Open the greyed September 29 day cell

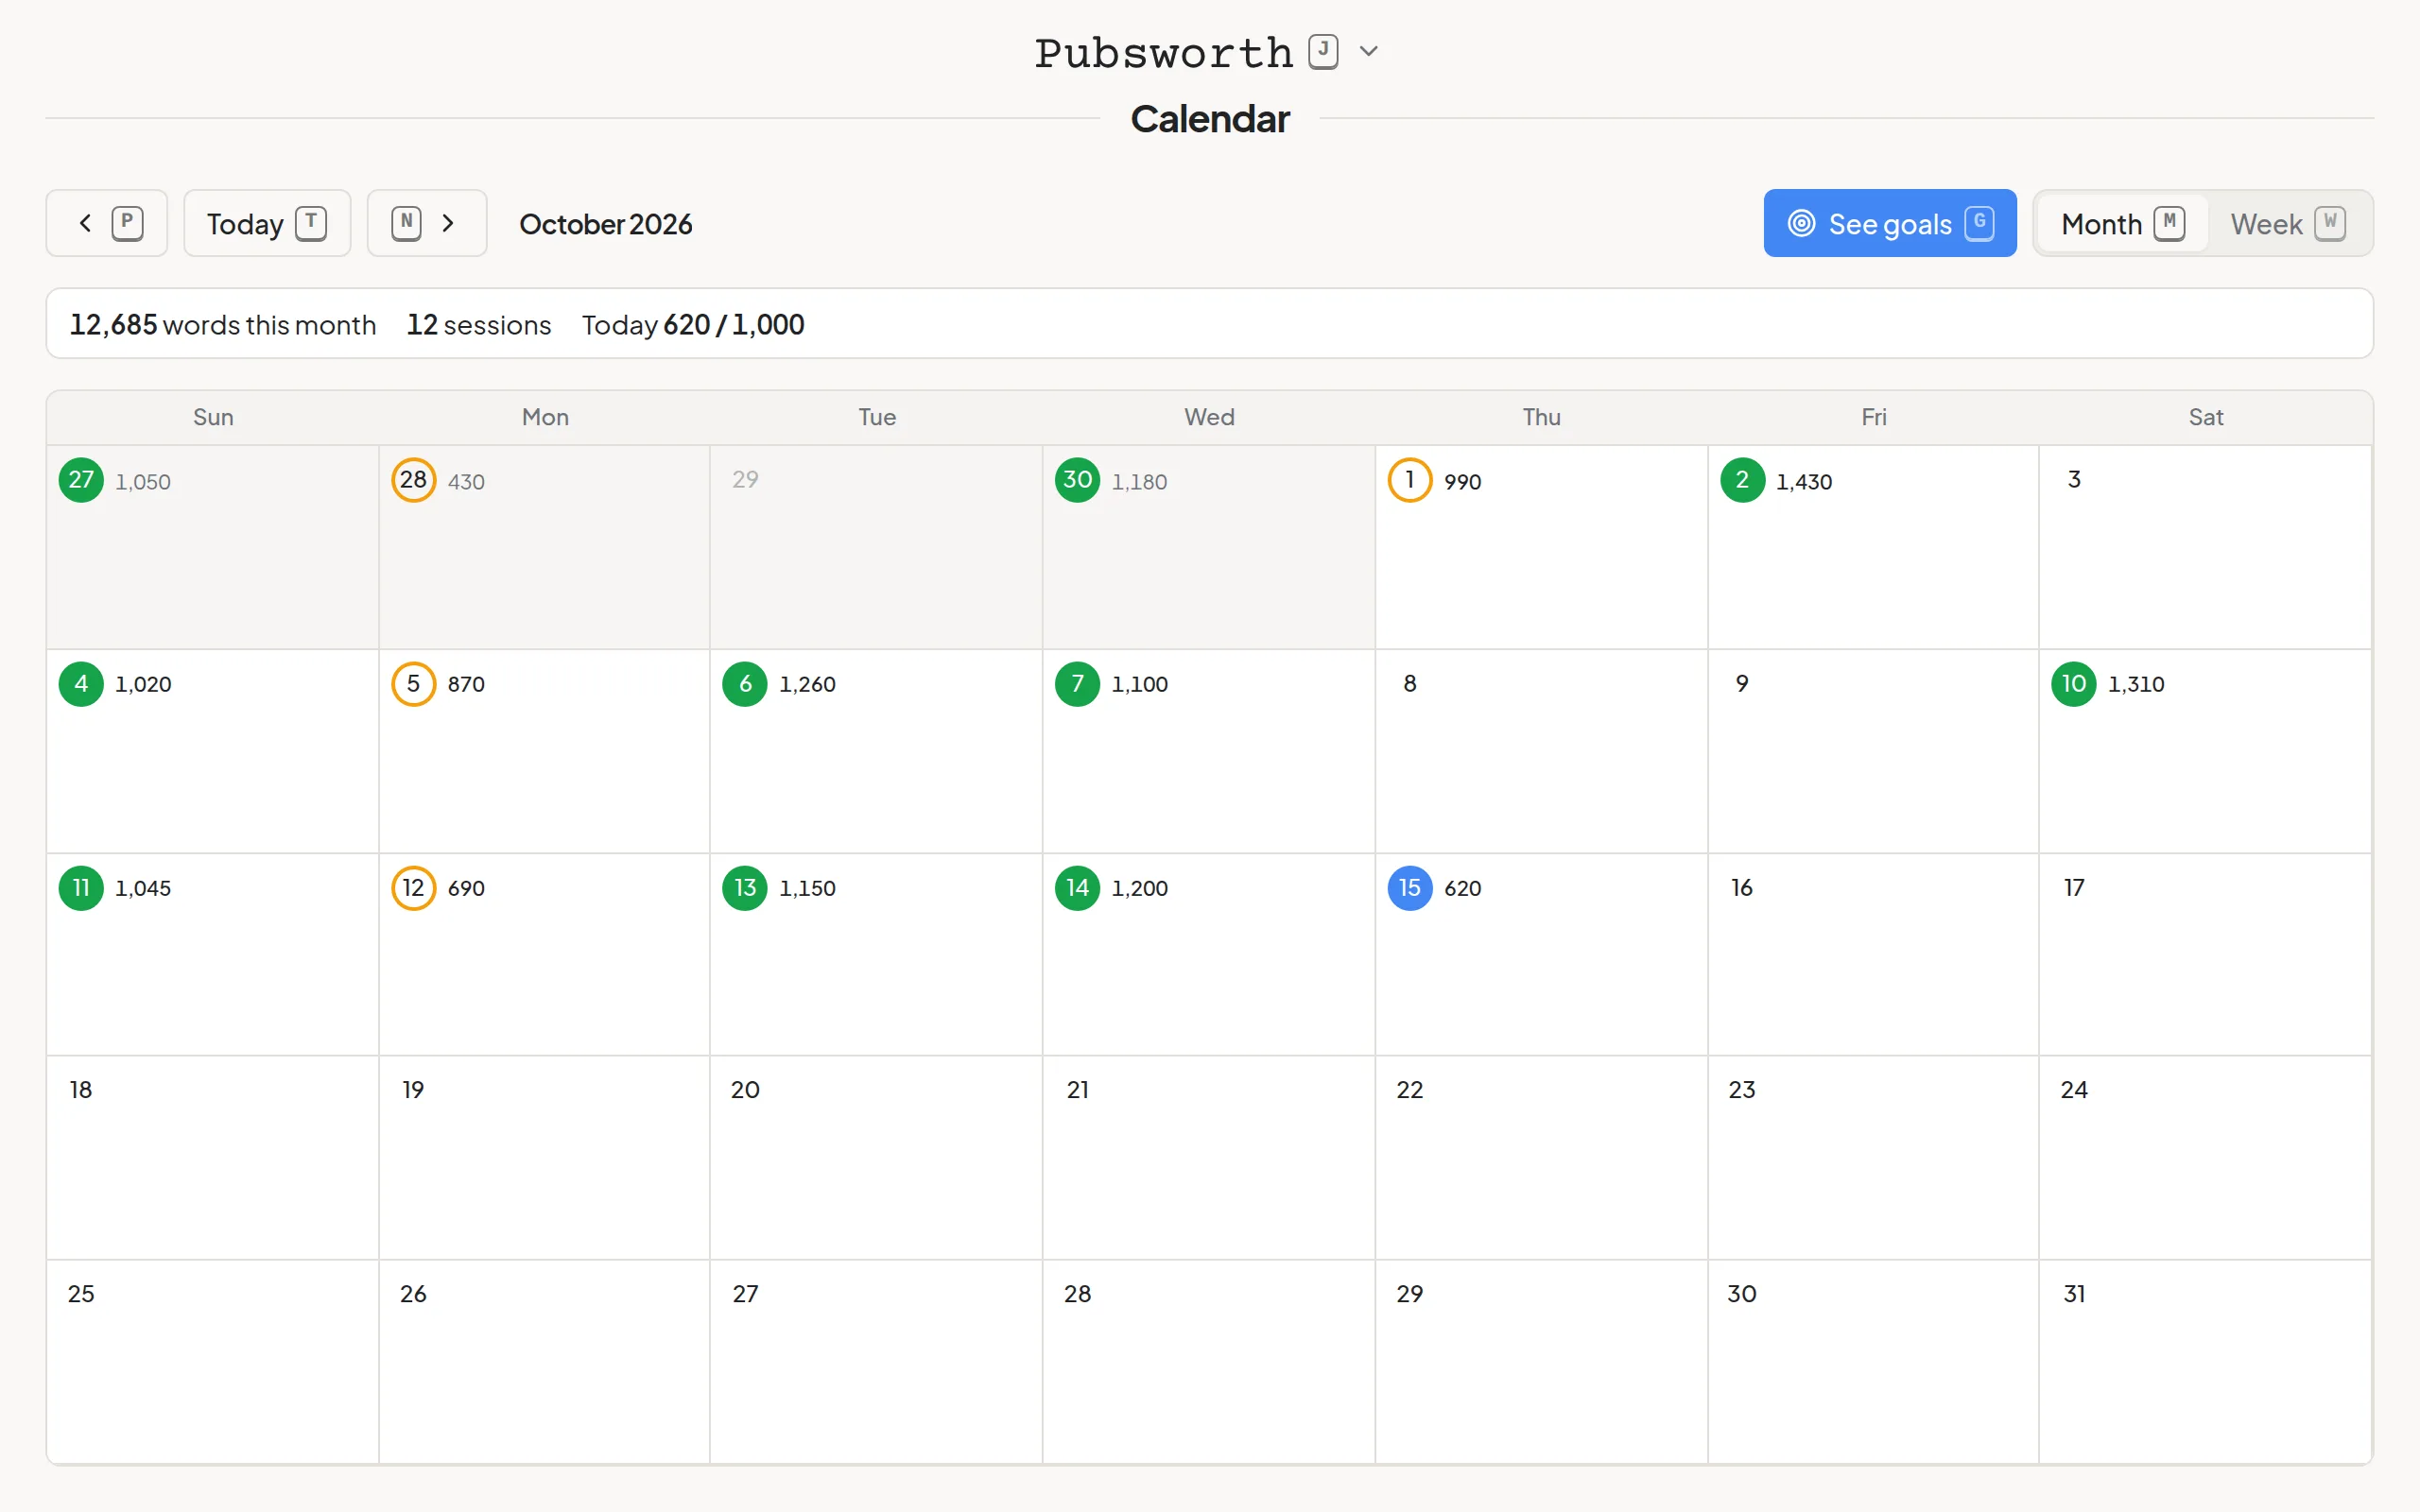coord(876,547)
